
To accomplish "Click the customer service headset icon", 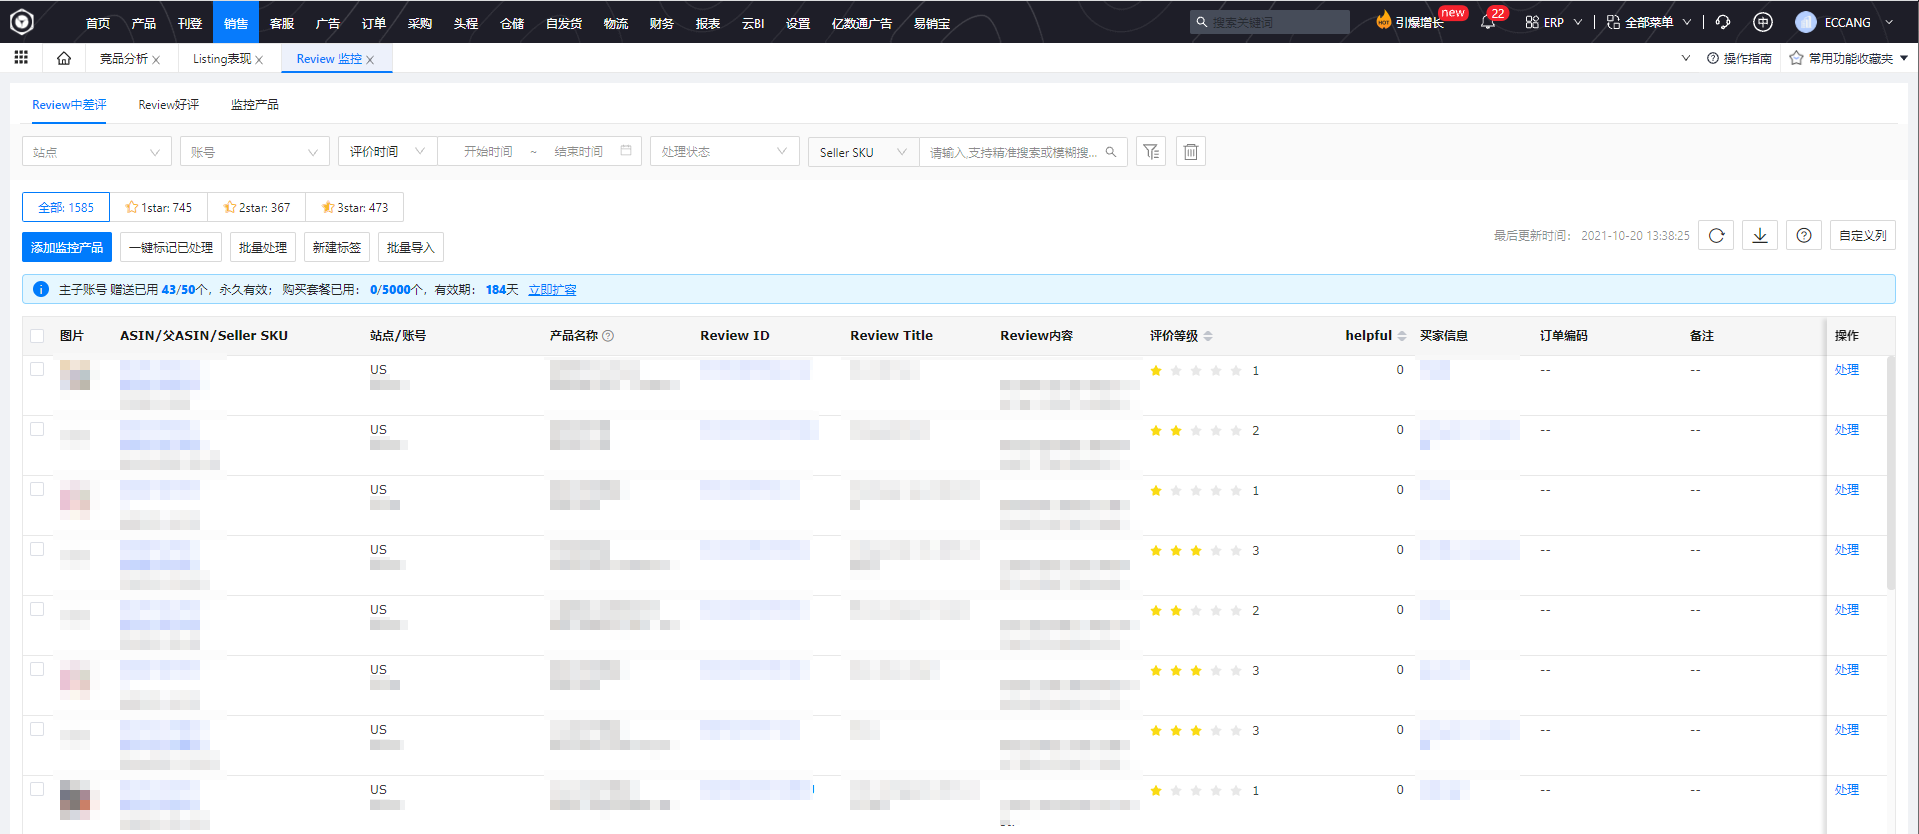I will point(1723,22).
